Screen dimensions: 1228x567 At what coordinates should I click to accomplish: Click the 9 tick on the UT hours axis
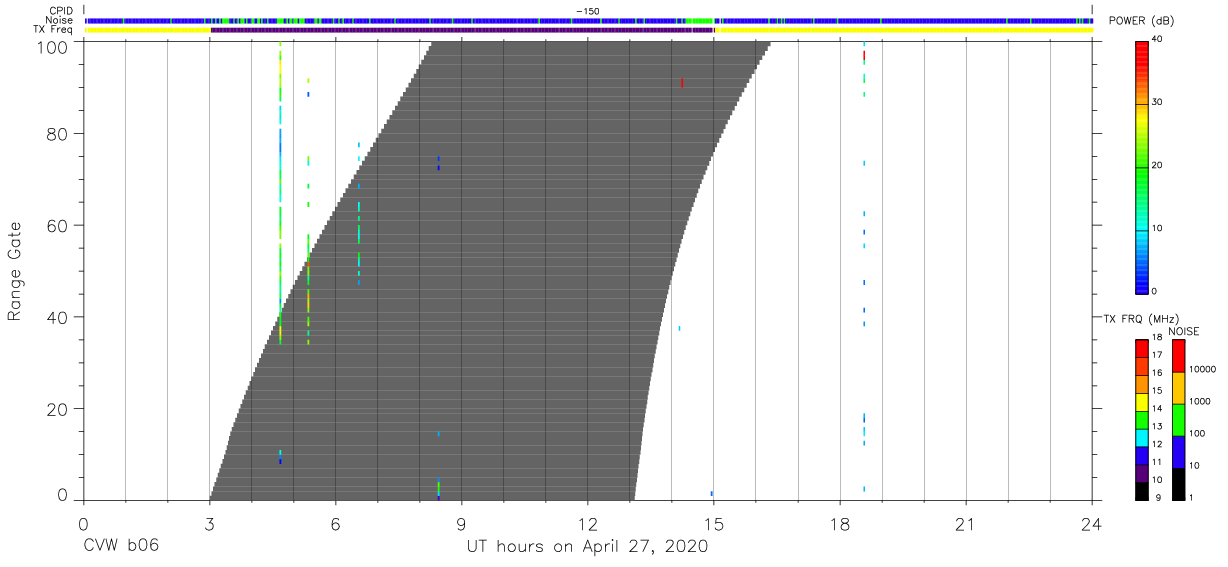click(461, 523)
